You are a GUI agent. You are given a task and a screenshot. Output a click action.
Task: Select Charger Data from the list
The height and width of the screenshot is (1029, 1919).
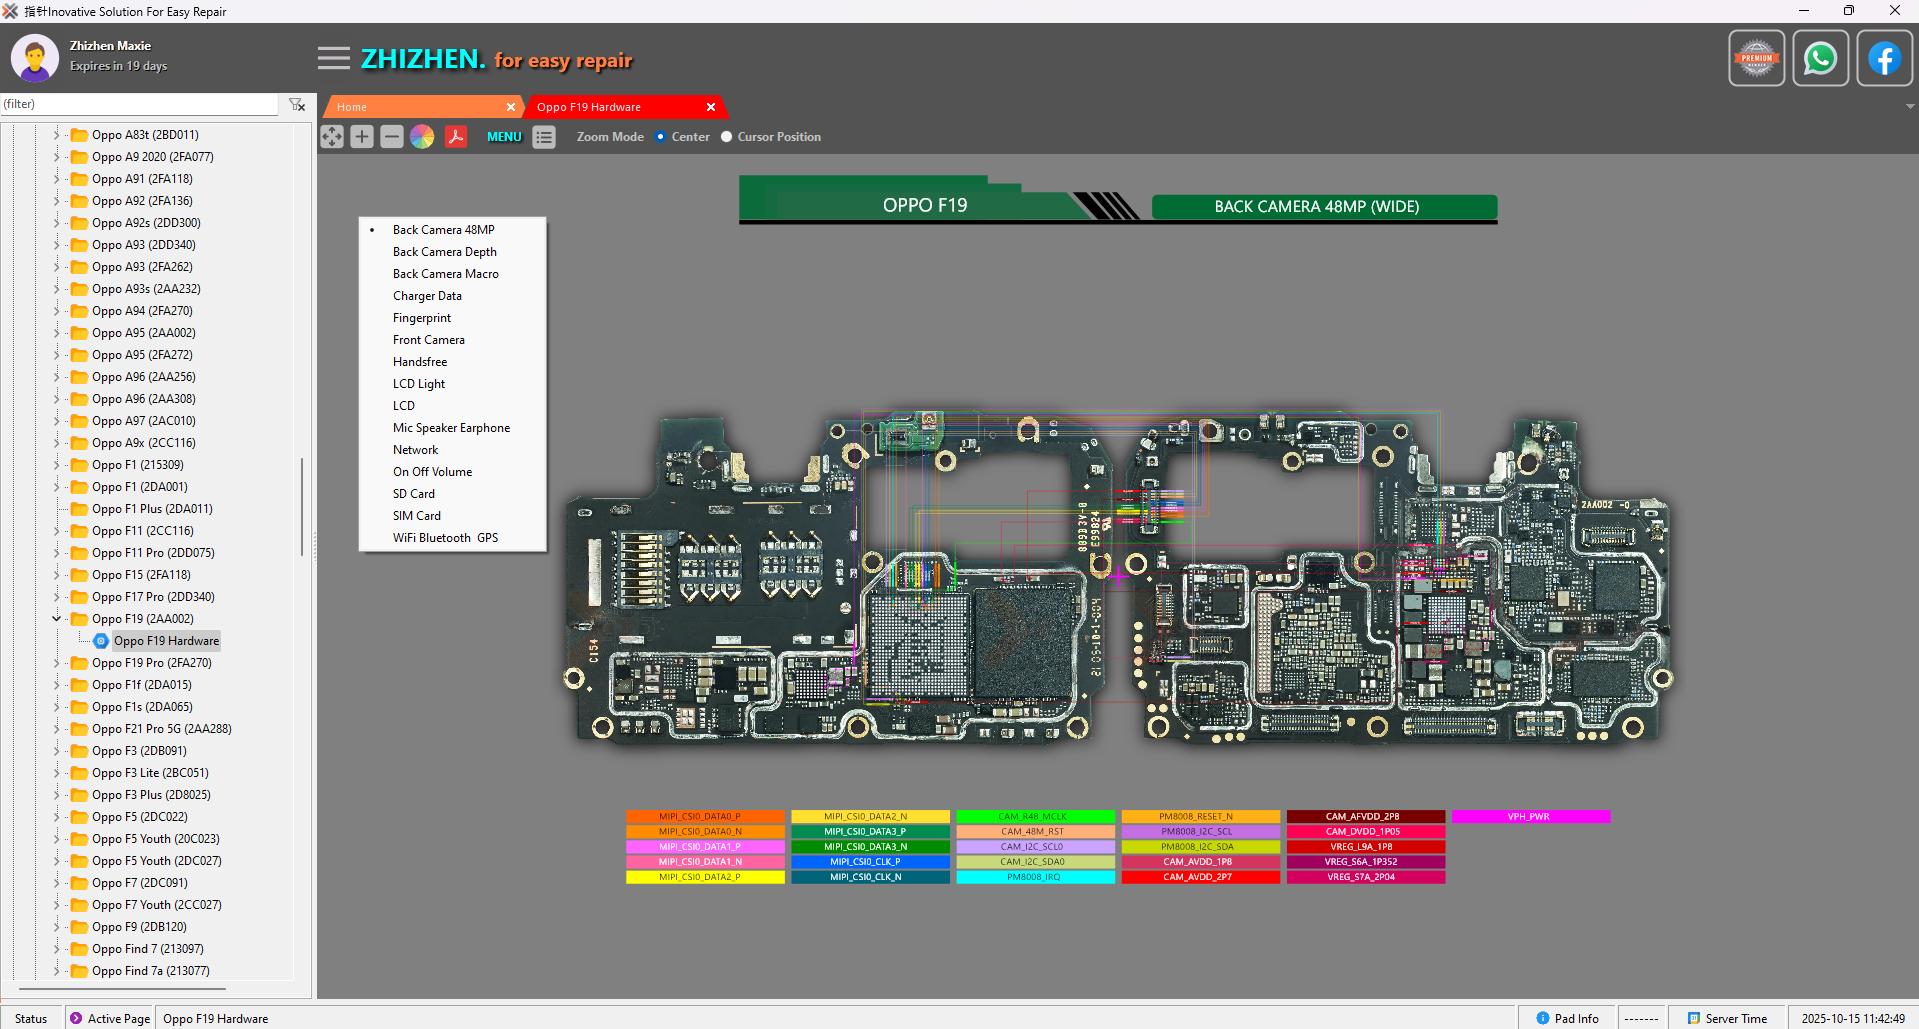coord(427,296)
